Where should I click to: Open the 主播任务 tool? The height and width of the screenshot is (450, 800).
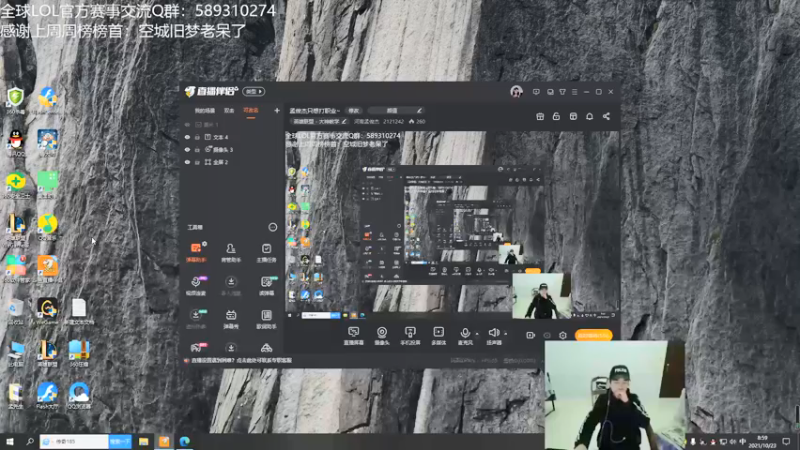point(266,252)
